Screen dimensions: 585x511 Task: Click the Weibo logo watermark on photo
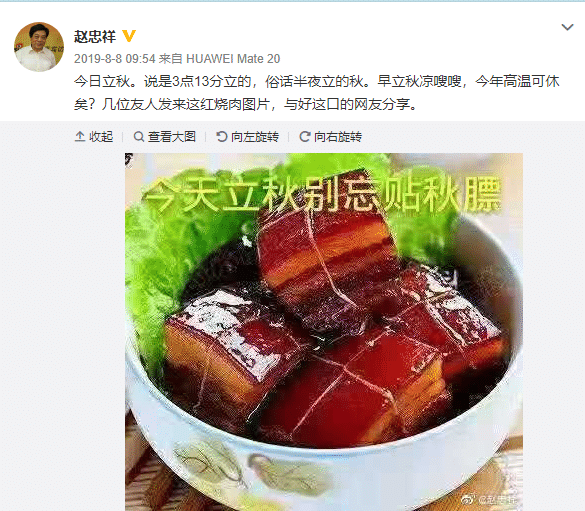tap(468, 499)
